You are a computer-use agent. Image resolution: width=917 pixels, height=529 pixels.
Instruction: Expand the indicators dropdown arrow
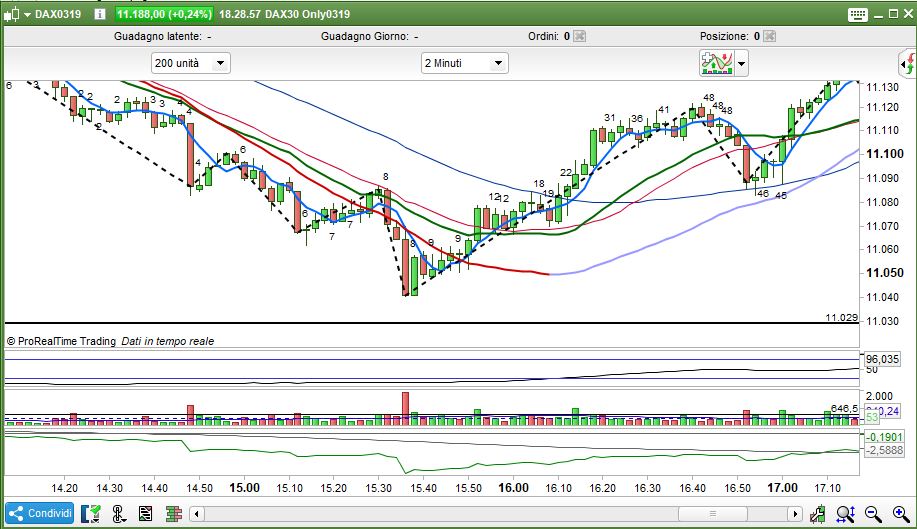point(741,63)
